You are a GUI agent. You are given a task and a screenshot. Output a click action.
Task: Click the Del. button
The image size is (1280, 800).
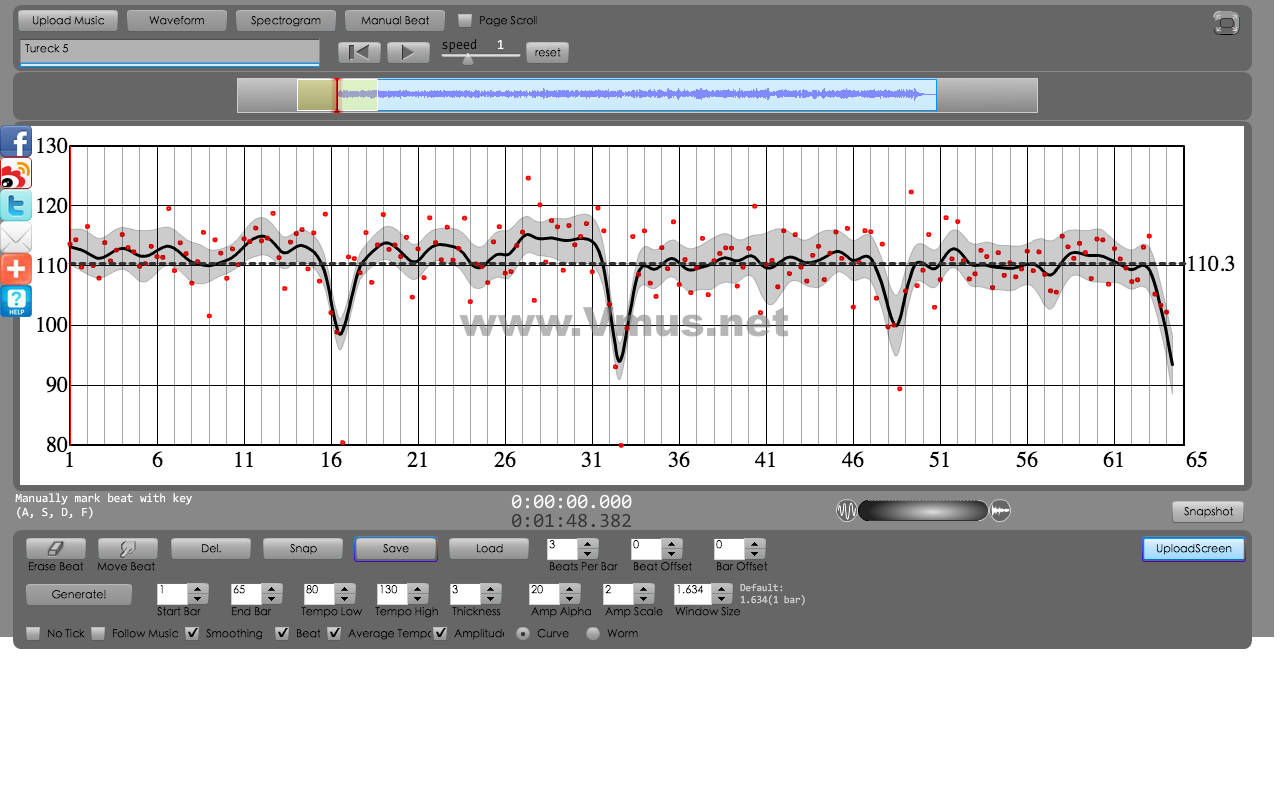211,548
